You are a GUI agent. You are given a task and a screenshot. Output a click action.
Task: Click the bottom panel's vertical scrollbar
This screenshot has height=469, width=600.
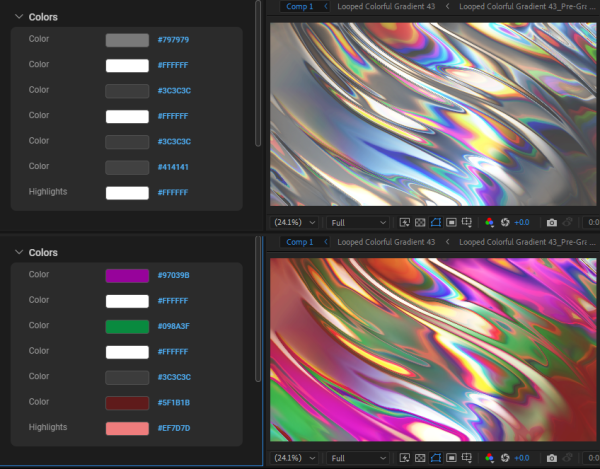pyautogui.click(x=258, y=309)
